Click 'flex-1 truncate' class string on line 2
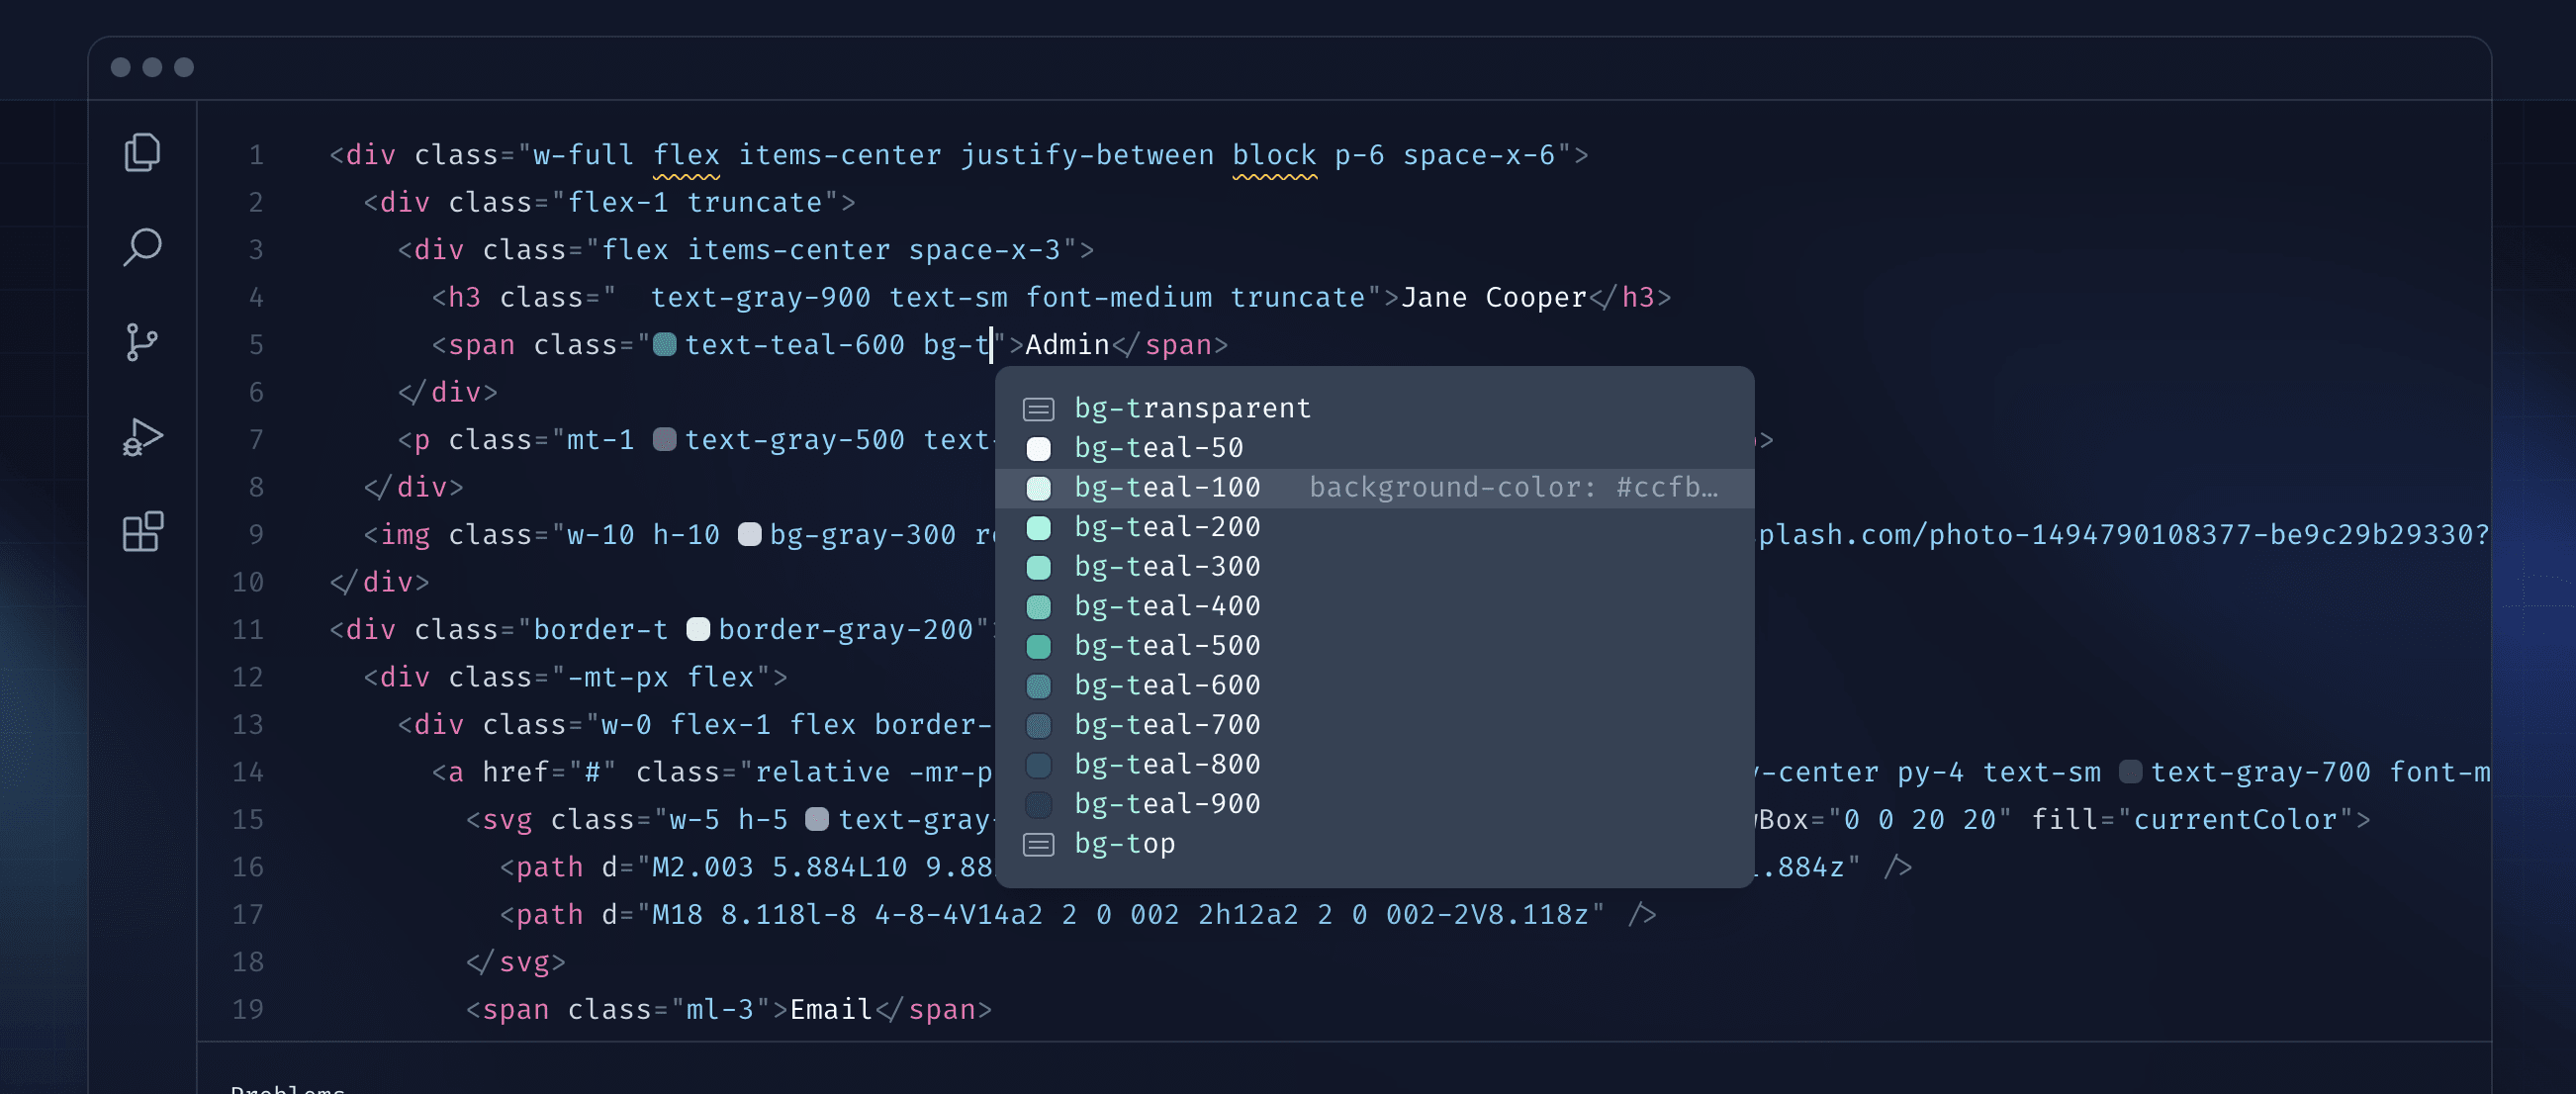 (695, 203)
